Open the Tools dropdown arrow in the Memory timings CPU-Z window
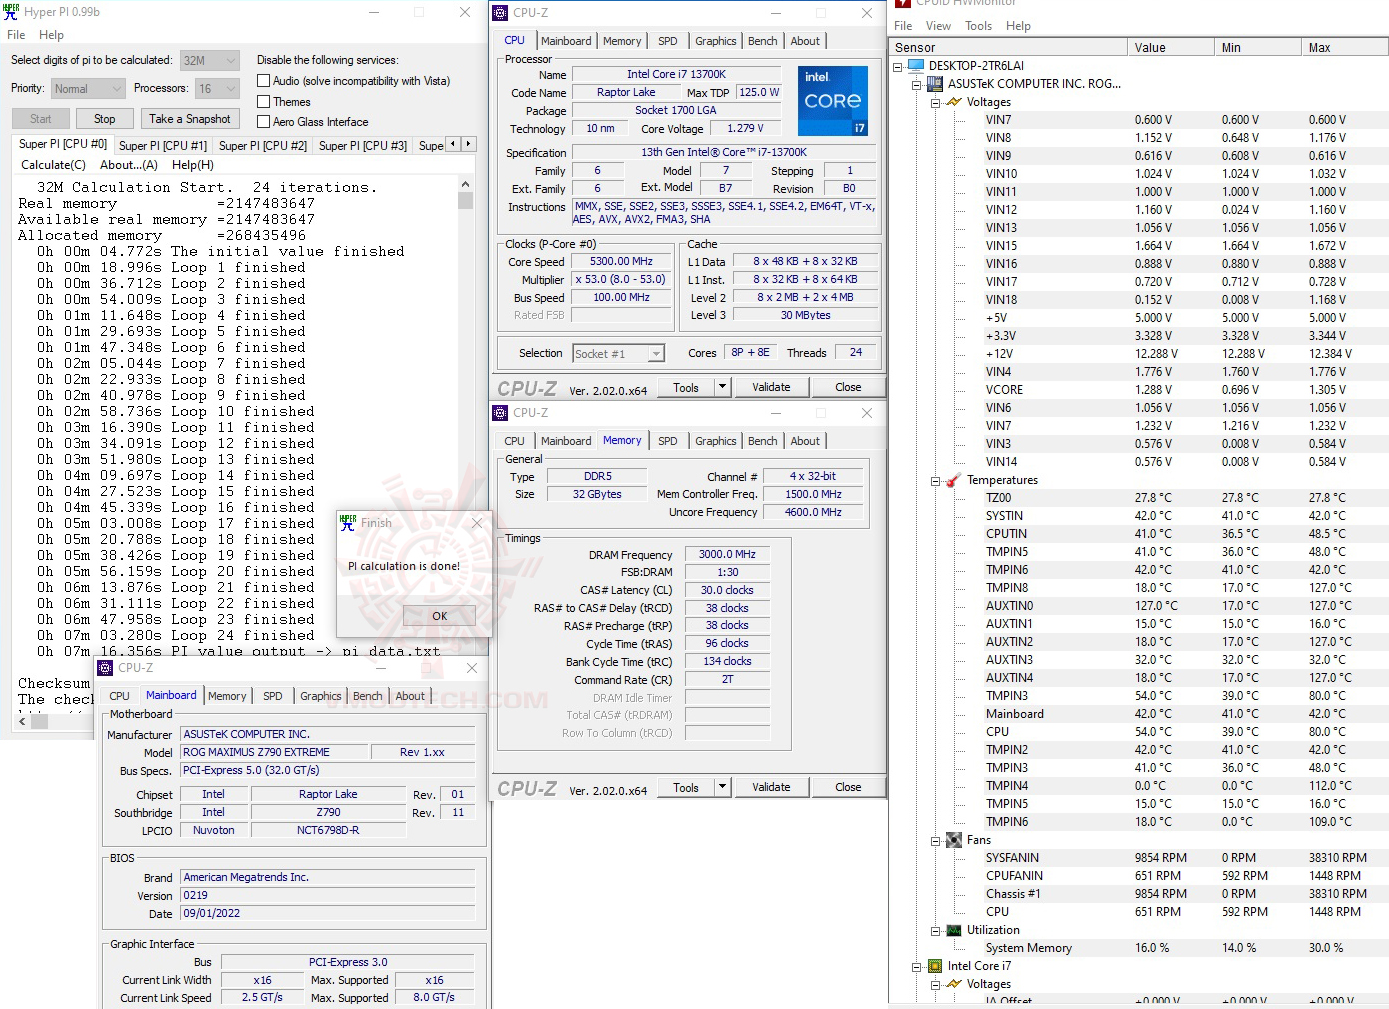 (722, 787)
